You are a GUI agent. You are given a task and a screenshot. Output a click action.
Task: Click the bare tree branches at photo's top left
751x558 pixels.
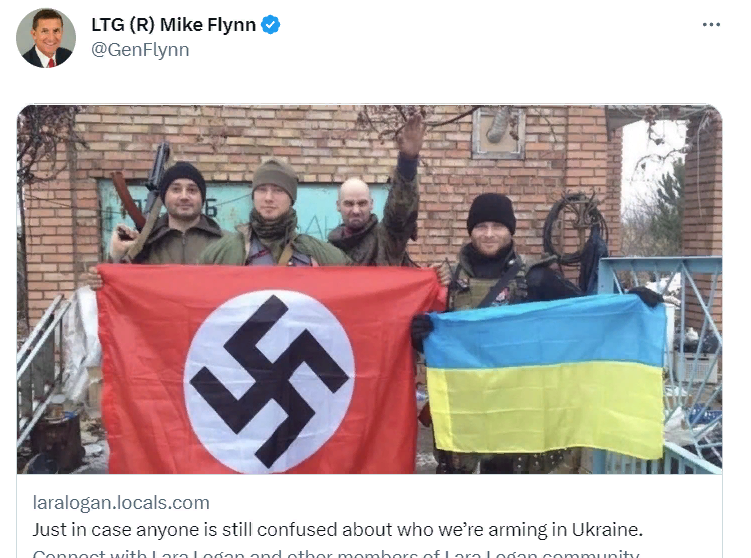46,139
